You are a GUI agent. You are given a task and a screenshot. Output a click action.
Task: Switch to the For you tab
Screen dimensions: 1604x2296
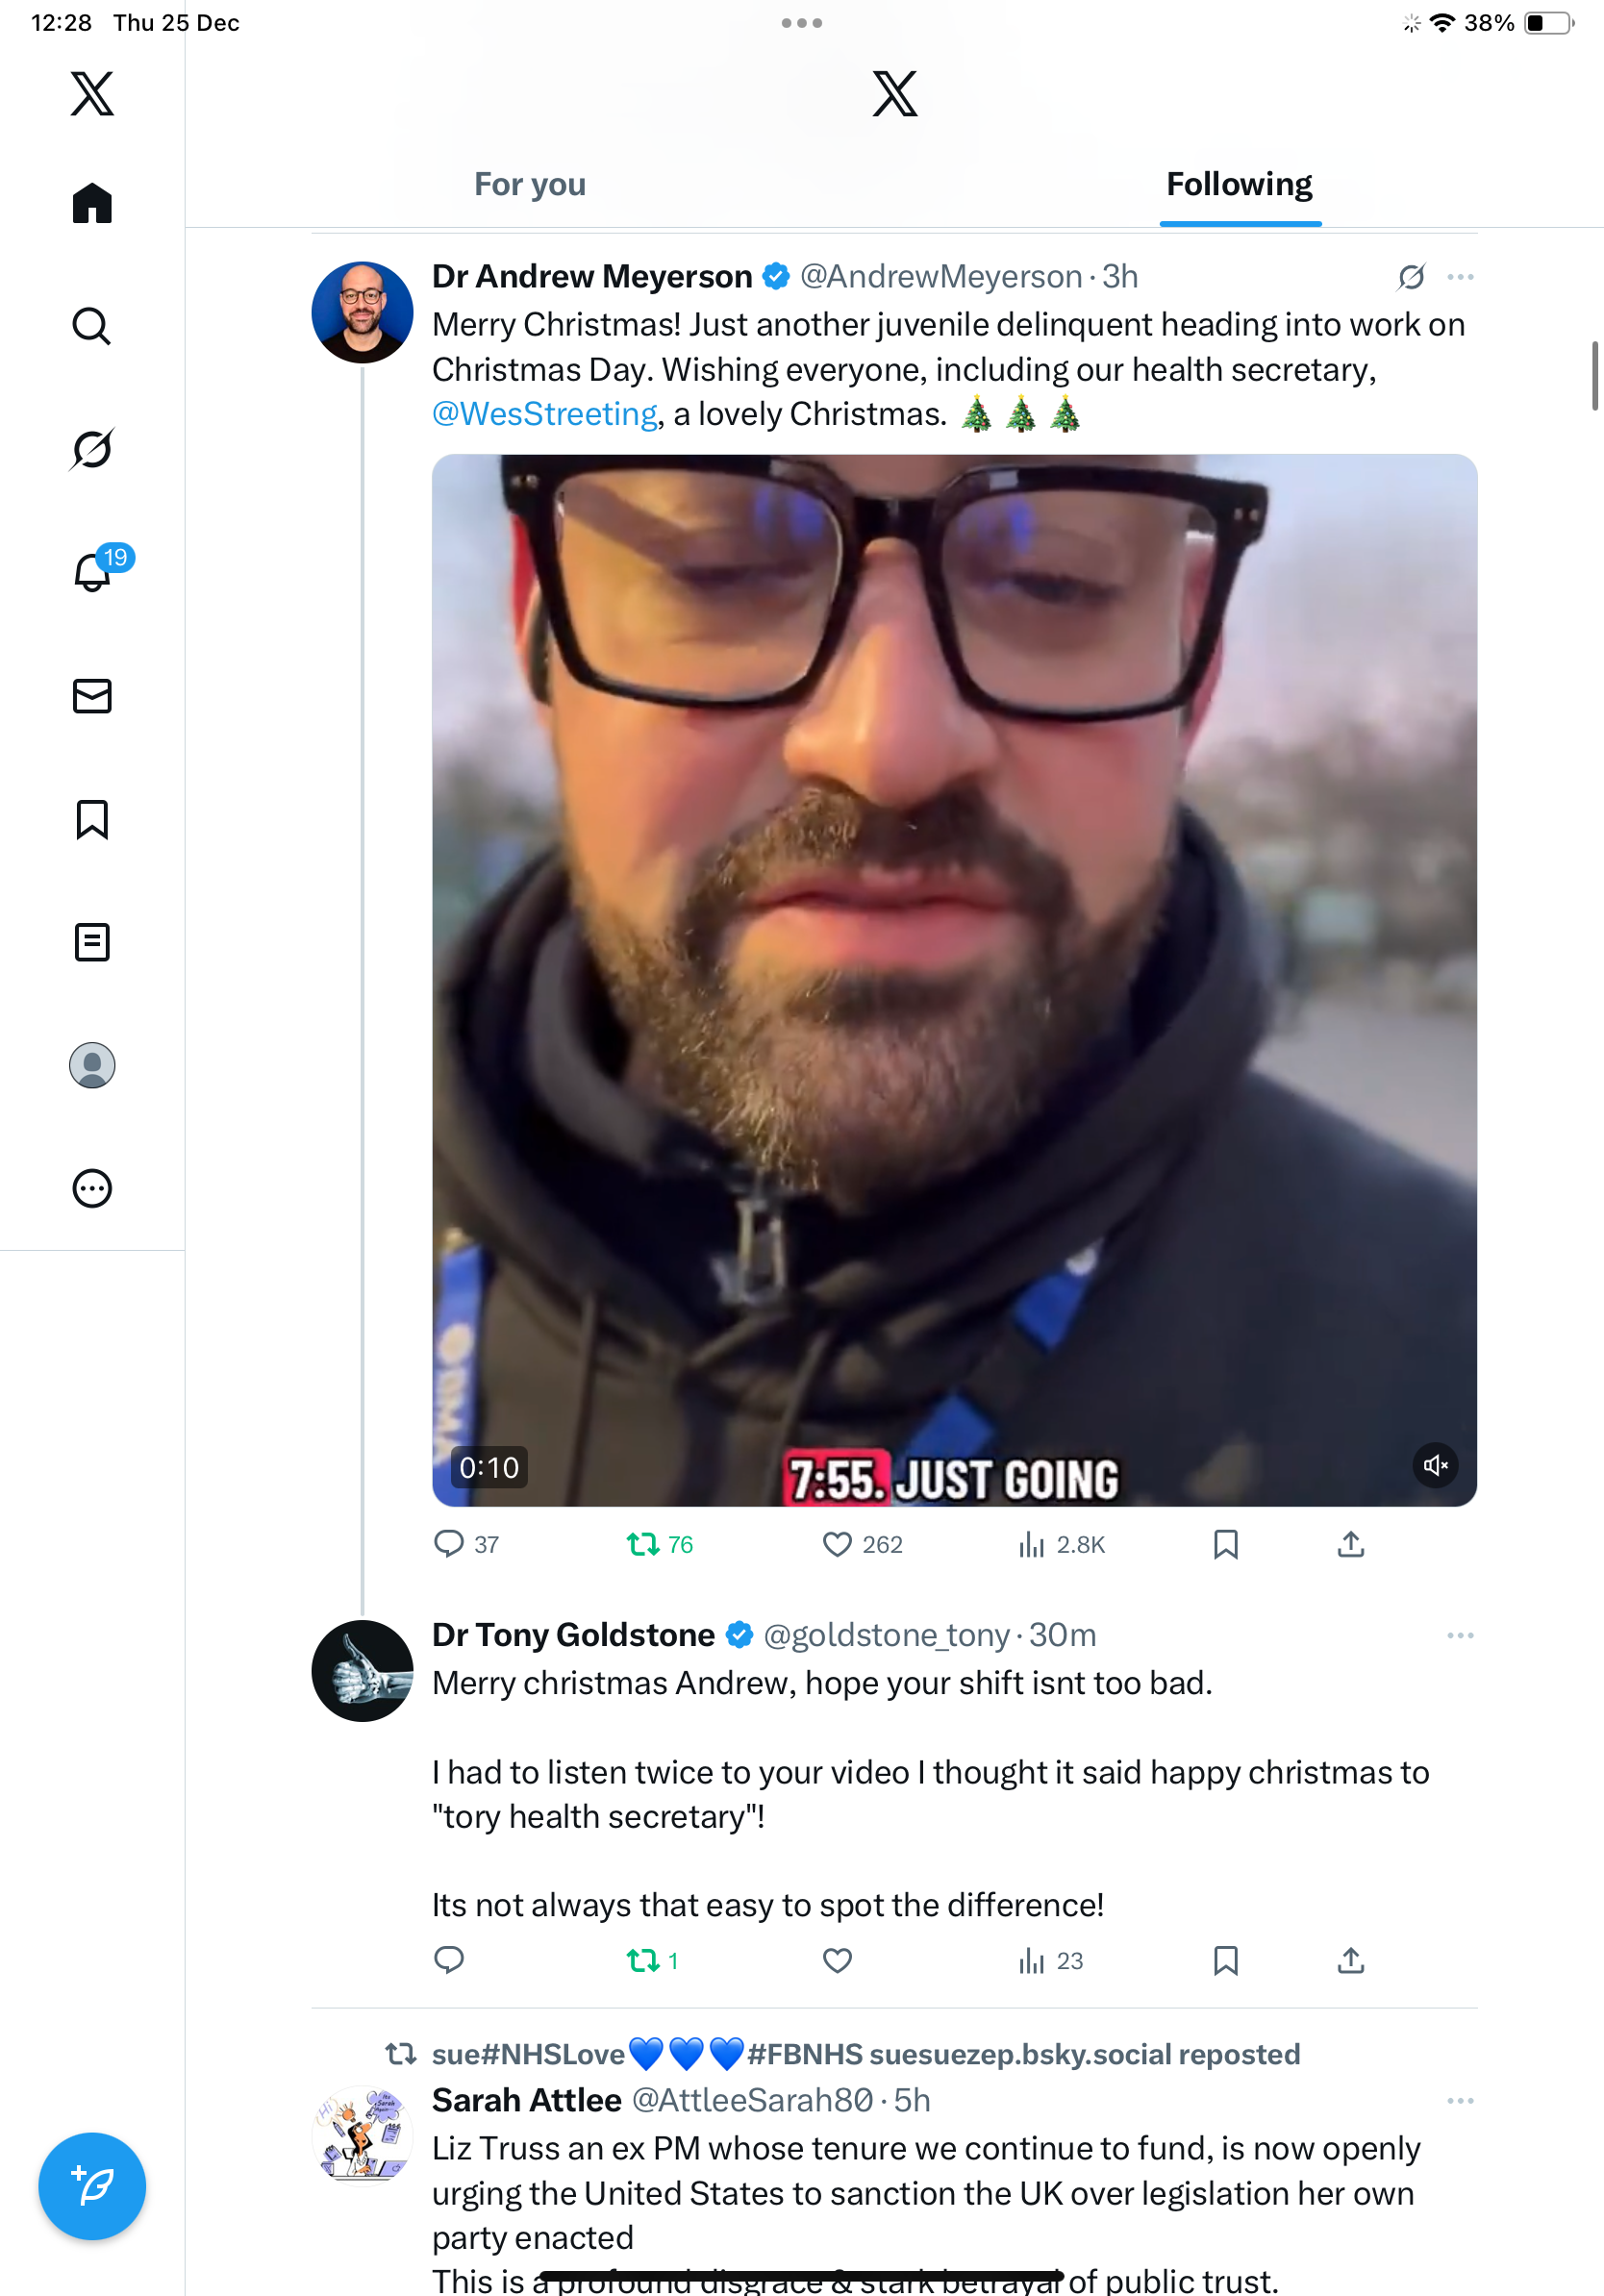coord(530,185)
